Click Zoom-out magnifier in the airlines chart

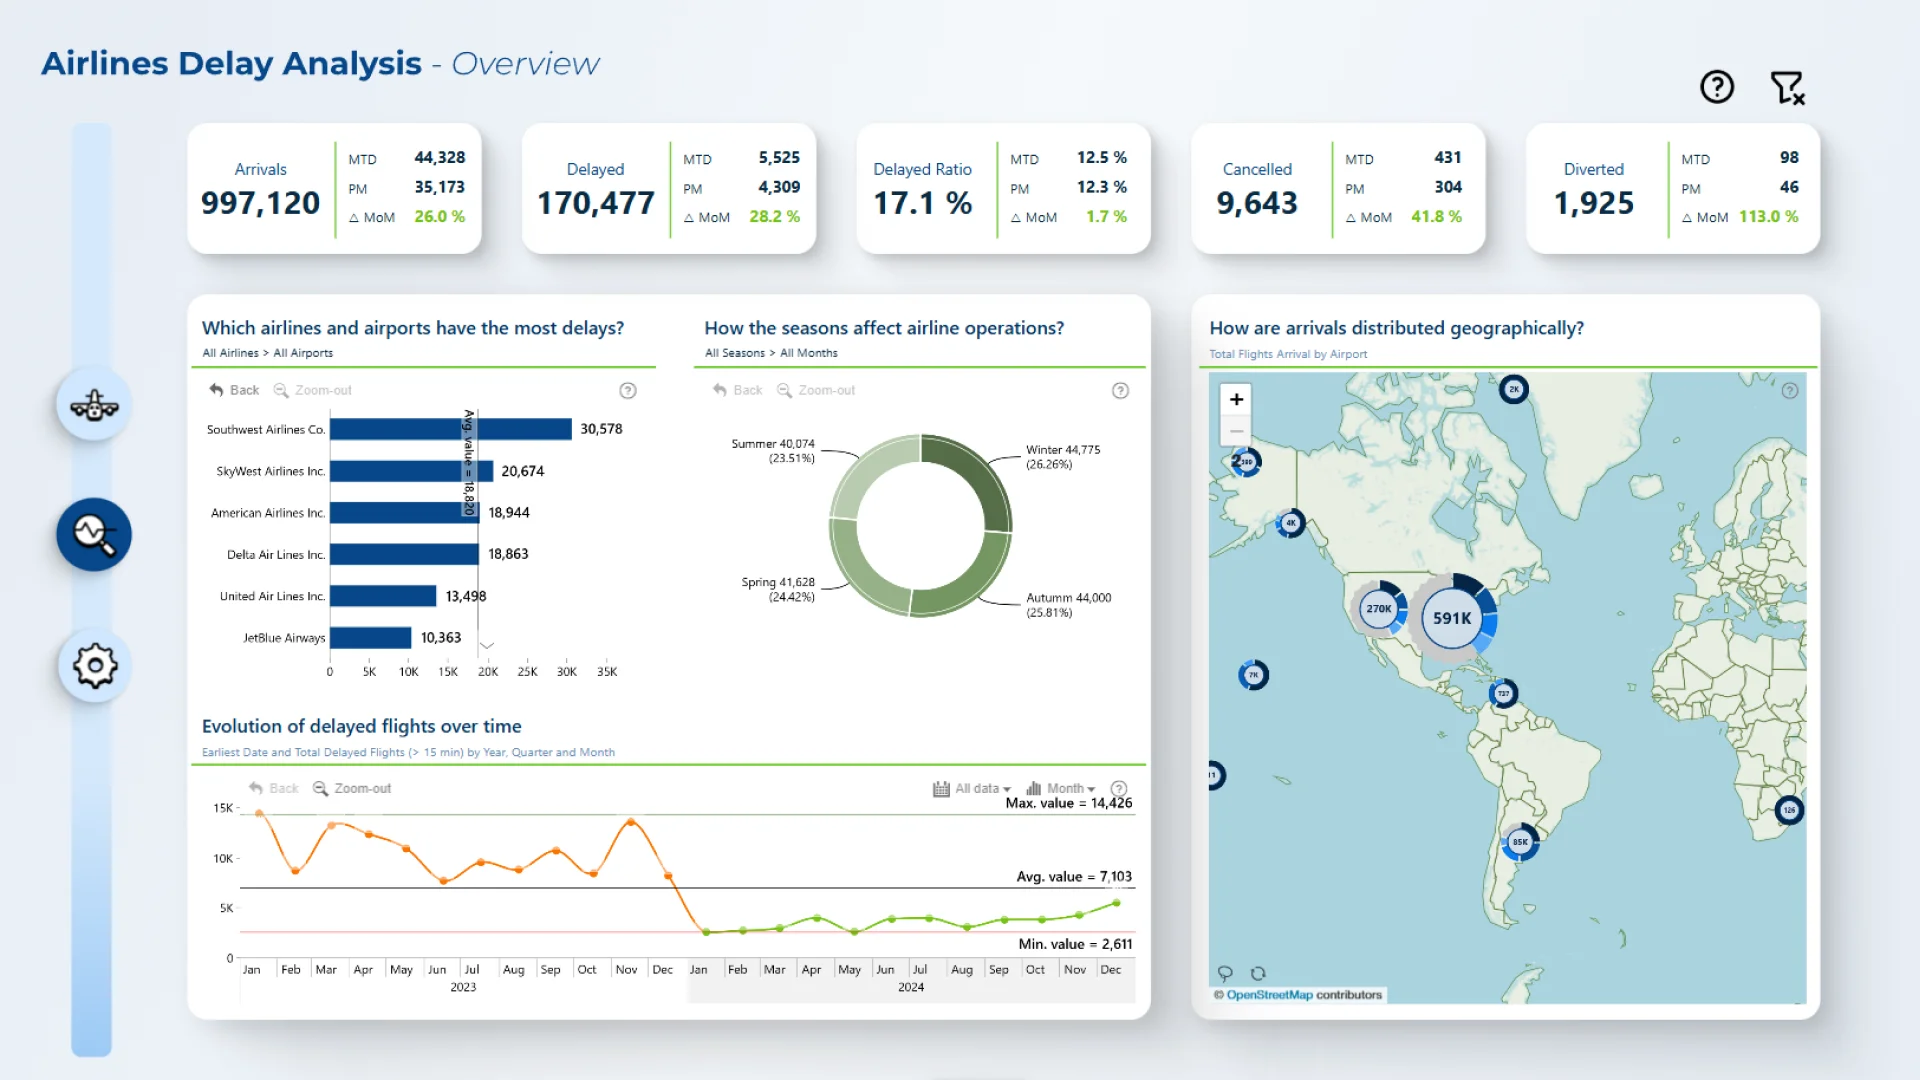tap(313, 390)
